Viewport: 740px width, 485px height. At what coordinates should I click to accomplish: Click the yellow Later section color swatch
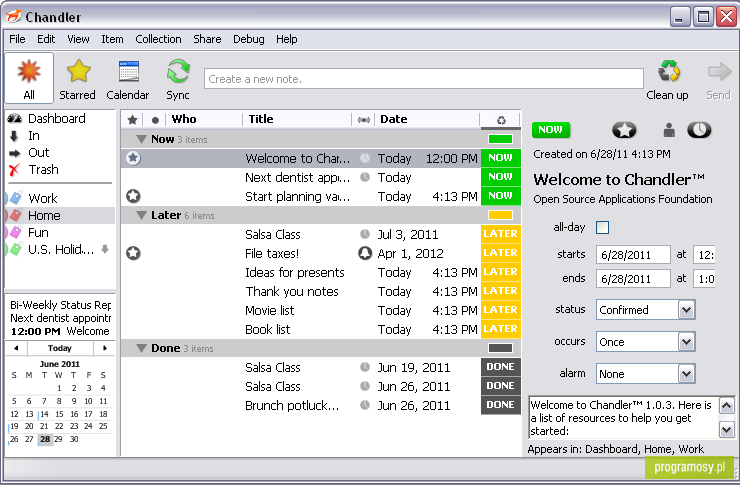coord(501,215)
